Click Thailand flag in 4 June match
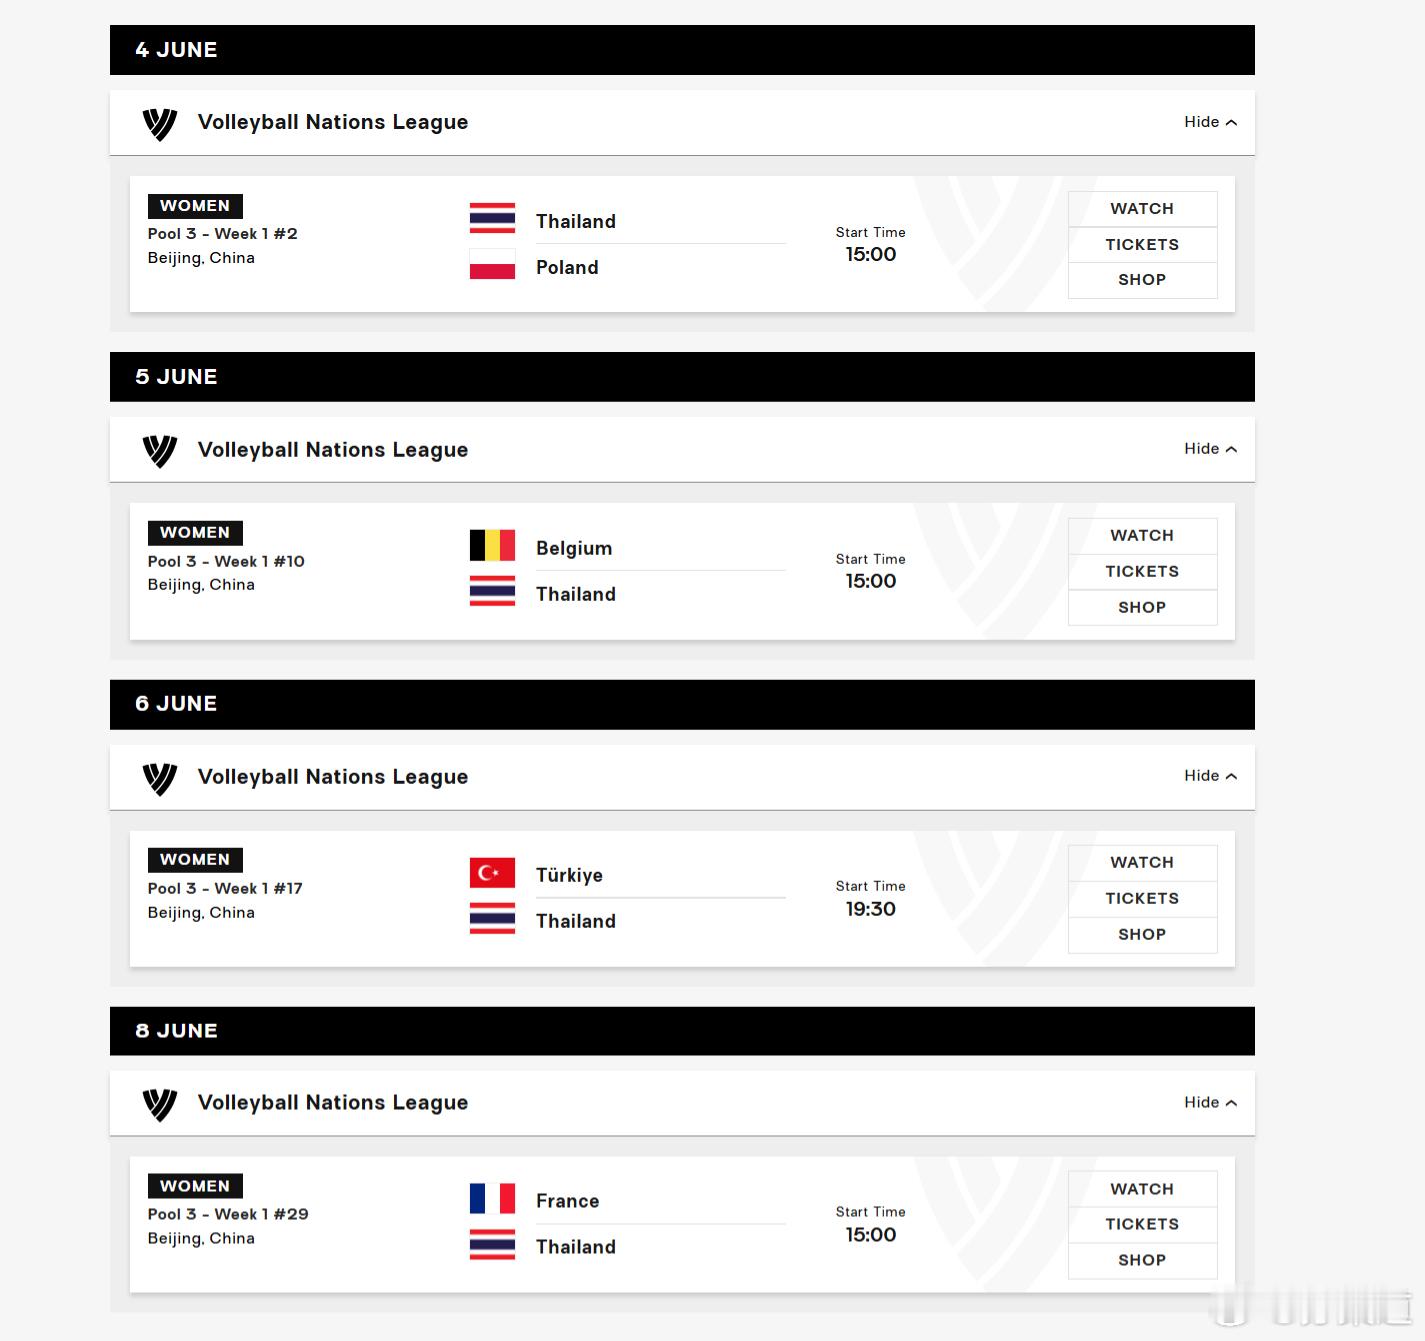Viewport: 1425px width, 1341px height. (x=492, y=219)
